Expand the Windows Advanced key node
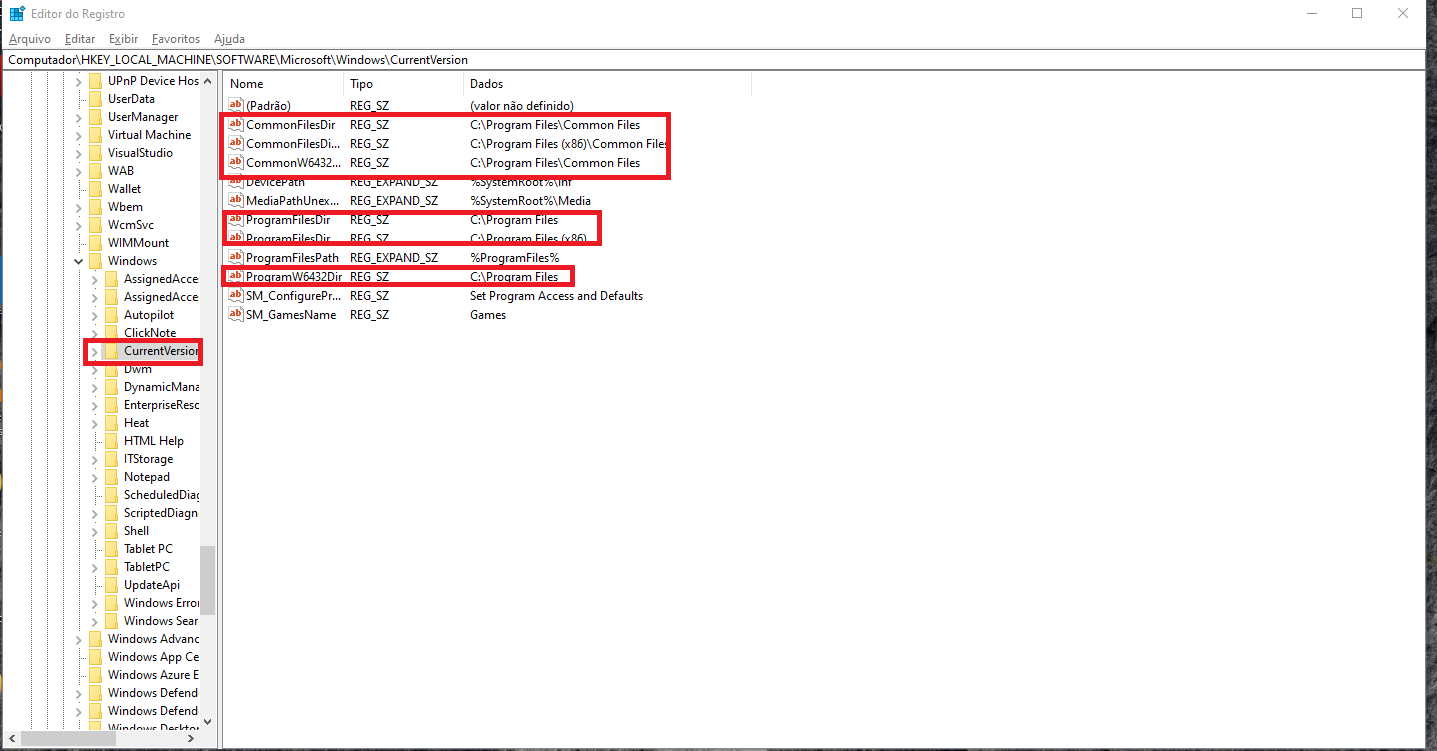This screenshot has height=751, width=1437. coord(79,639)
